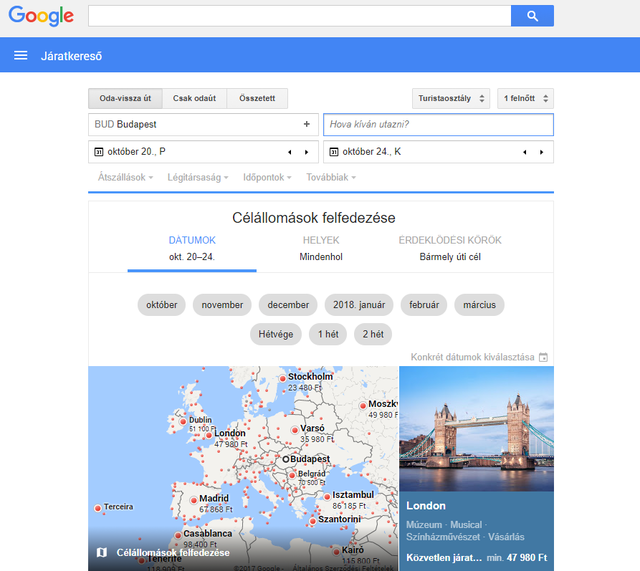Click the blue search magnifier button
640x571 pixels.
[532, 16]
